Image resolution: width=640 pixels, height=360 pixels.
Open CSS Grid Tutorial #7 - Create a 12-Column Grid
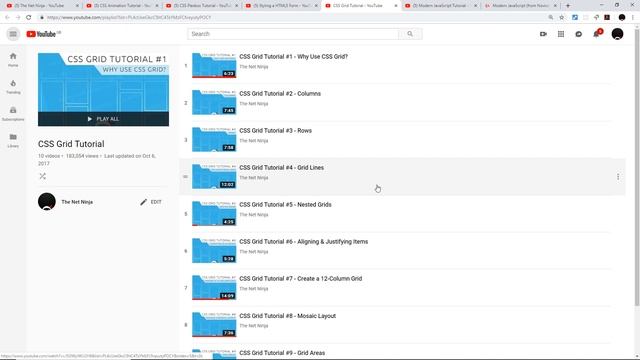tap(300, 279)
